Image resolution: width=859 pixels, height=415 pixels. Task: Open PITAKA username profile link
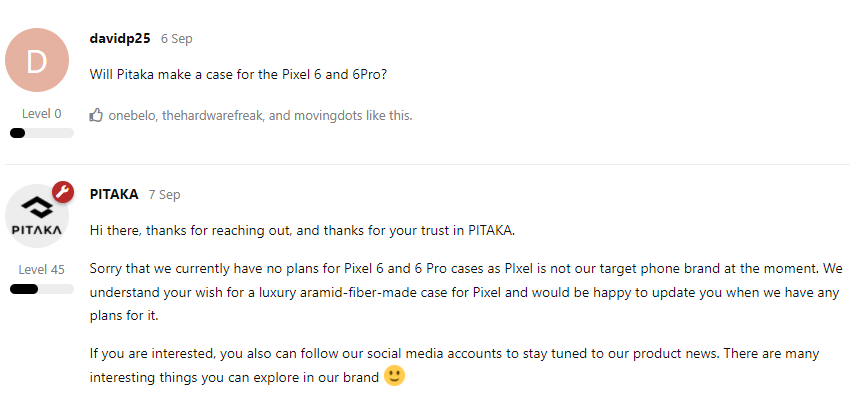(114, 194)
